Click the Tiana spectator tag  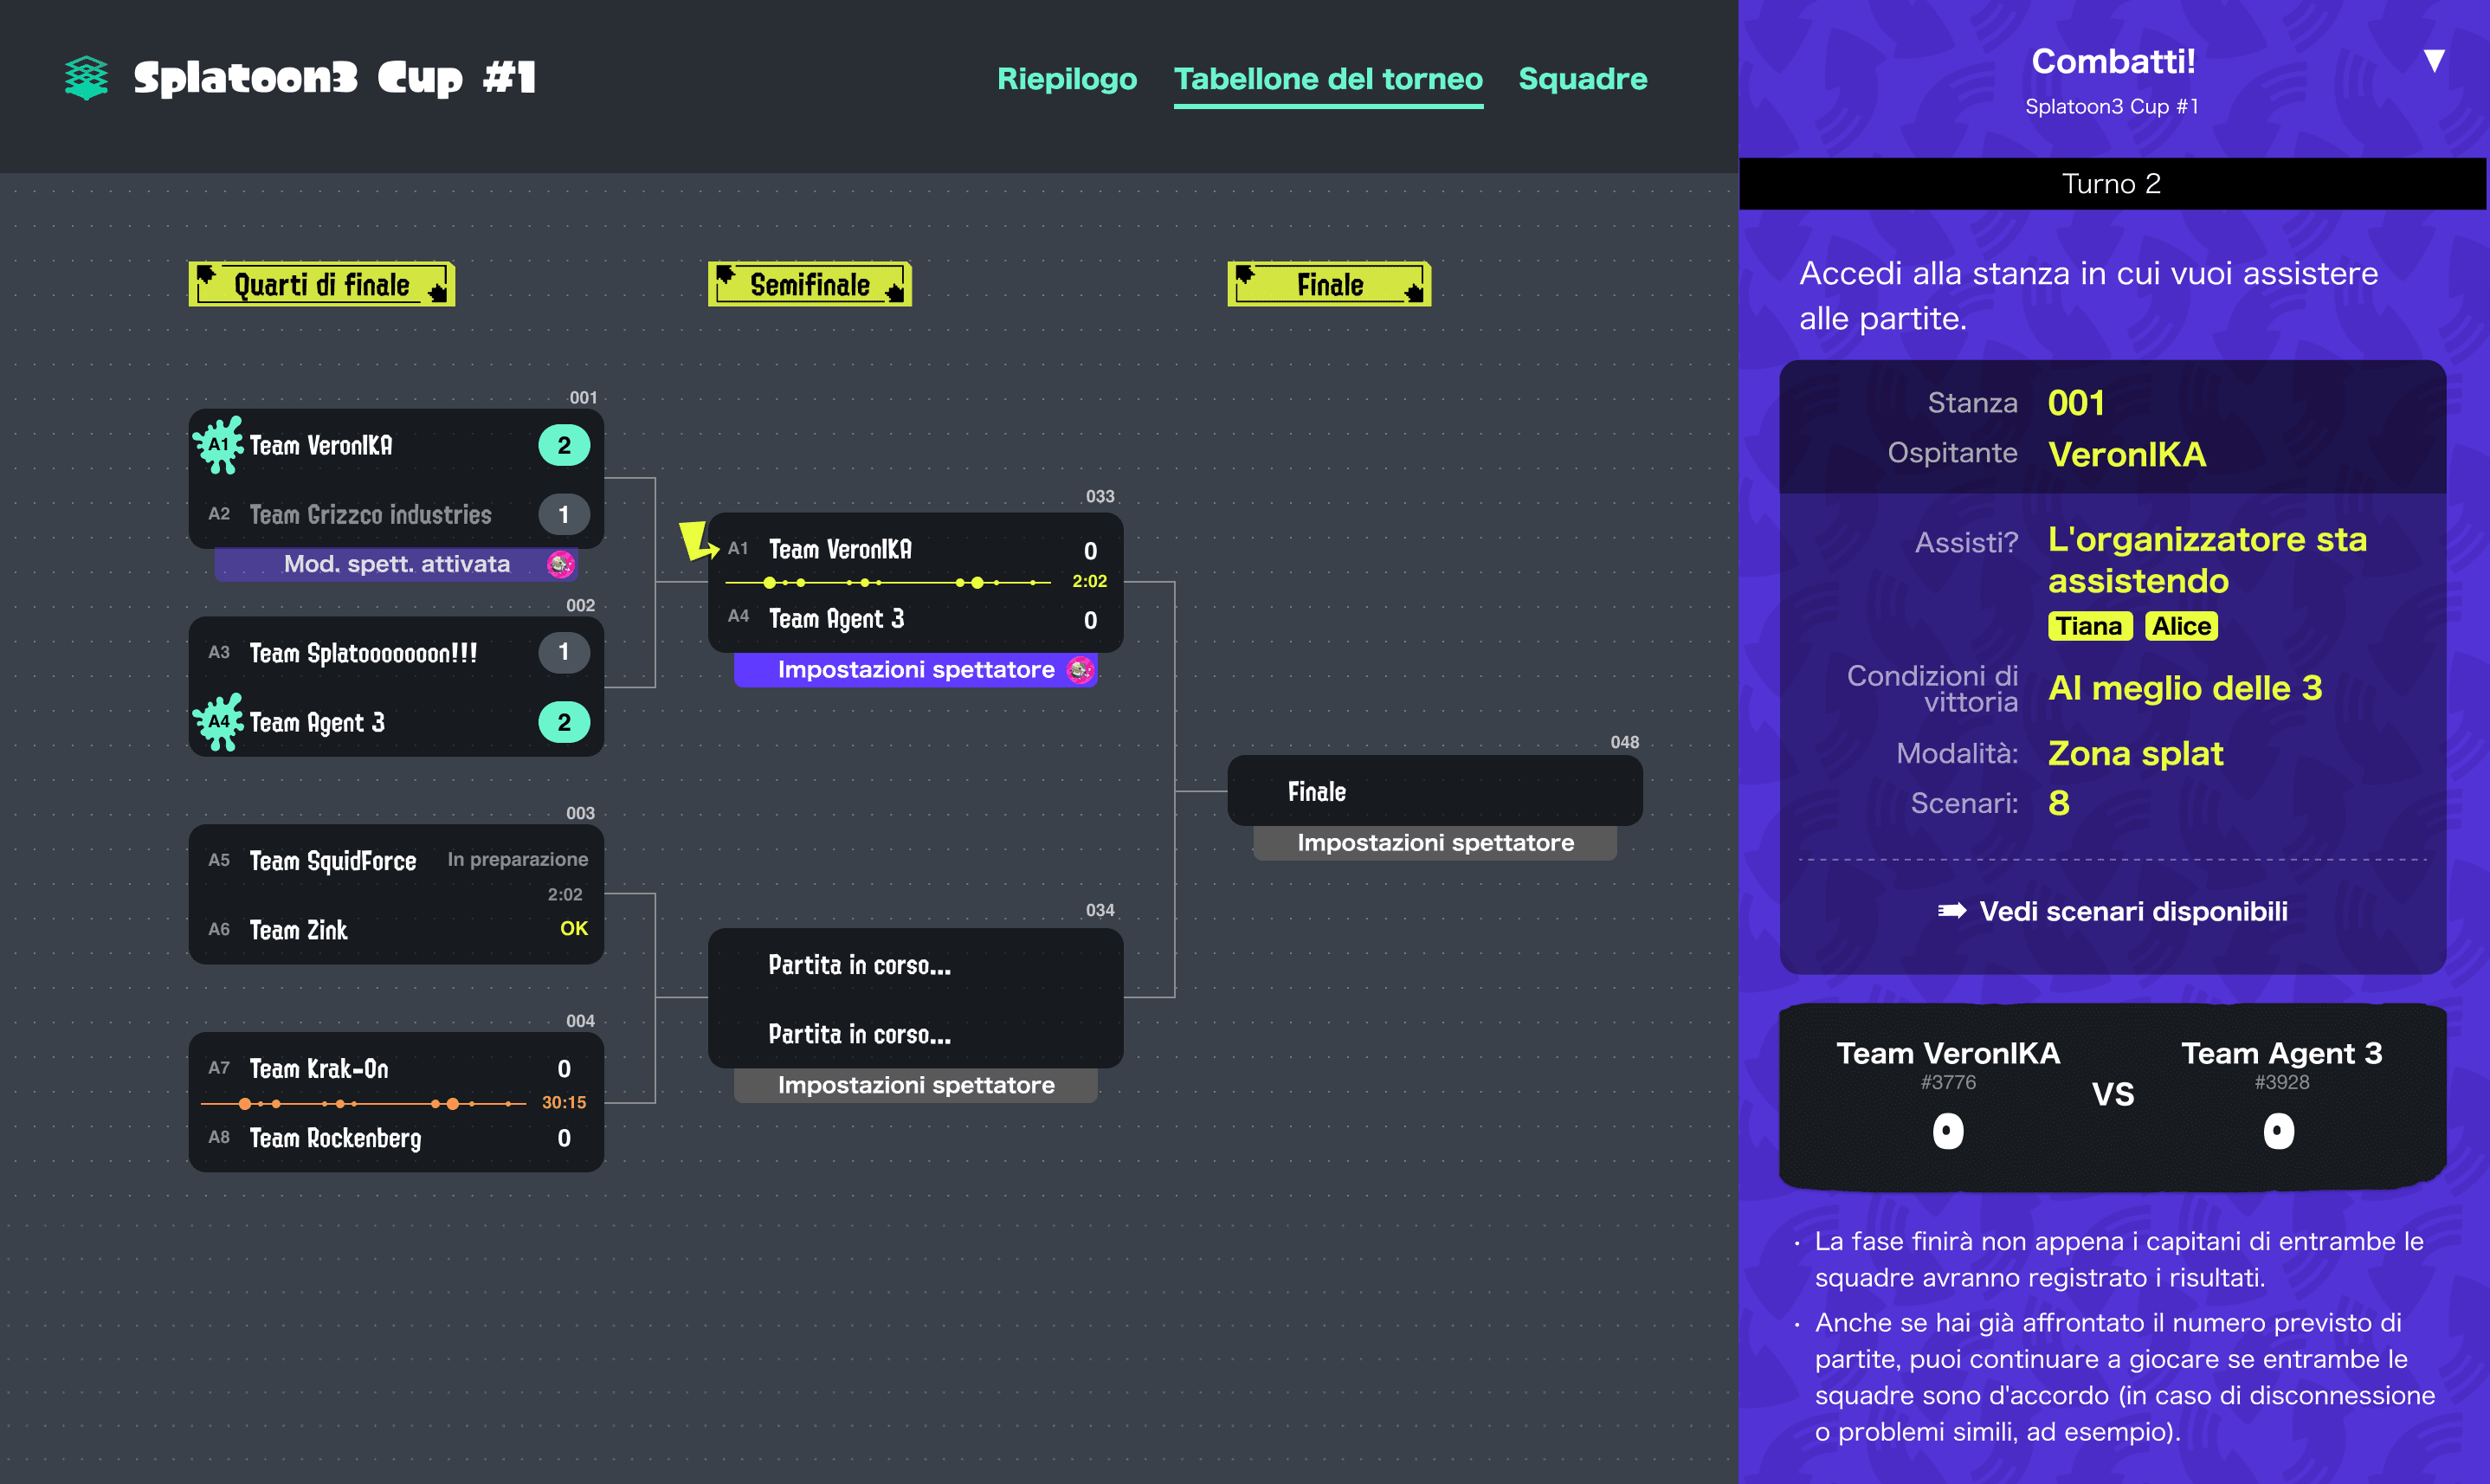point(2089,626)
